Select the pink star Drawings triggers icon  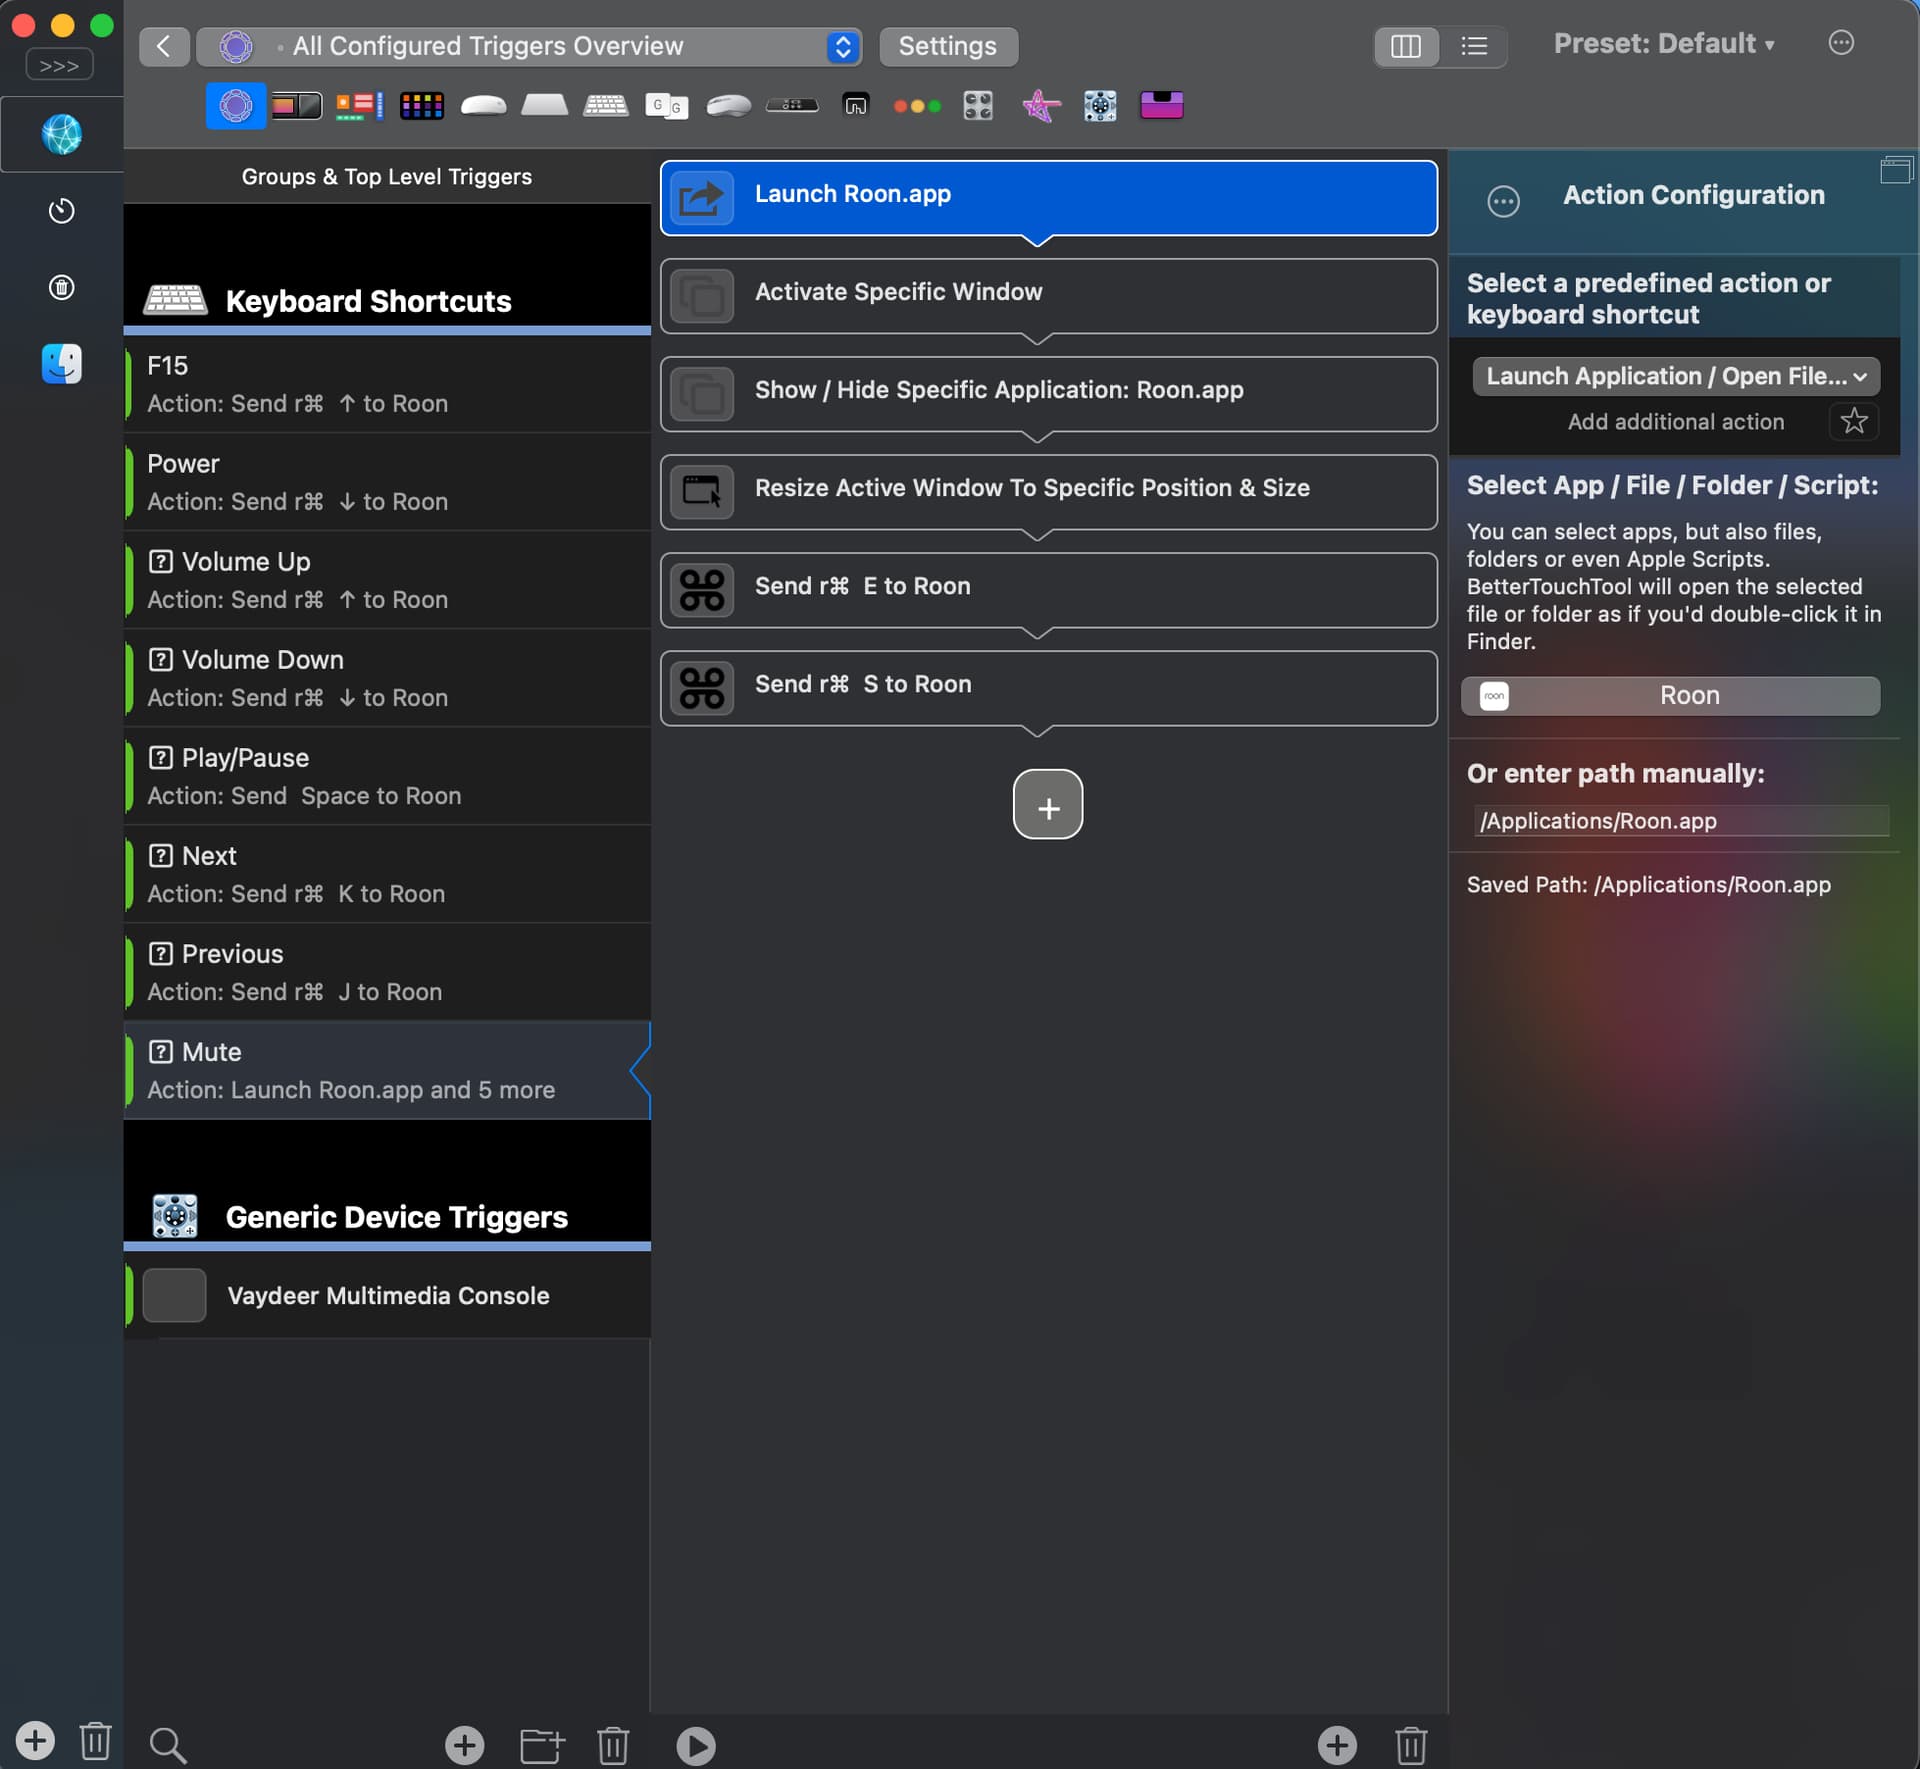tap(1040, 105)
